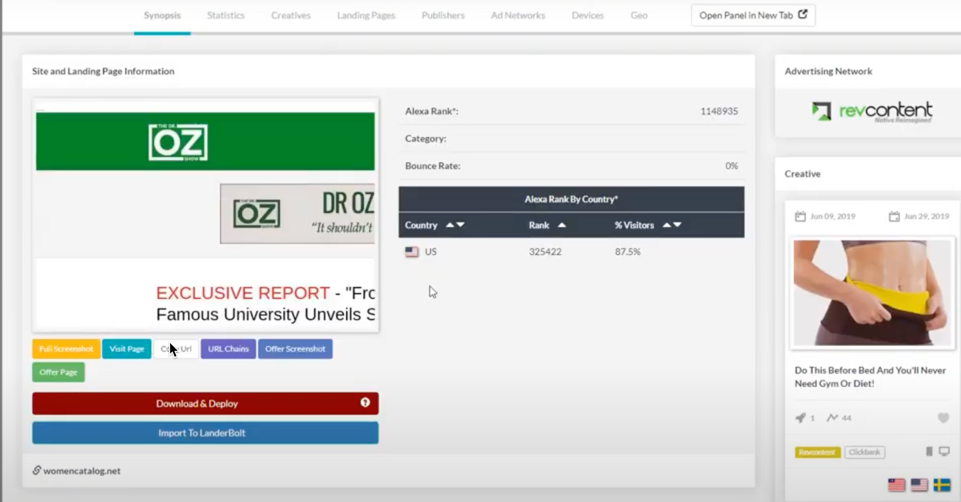Switch to the Devices tab
Image resolution: width=961 pixels, height=502 pixels.
coord(588,15)
